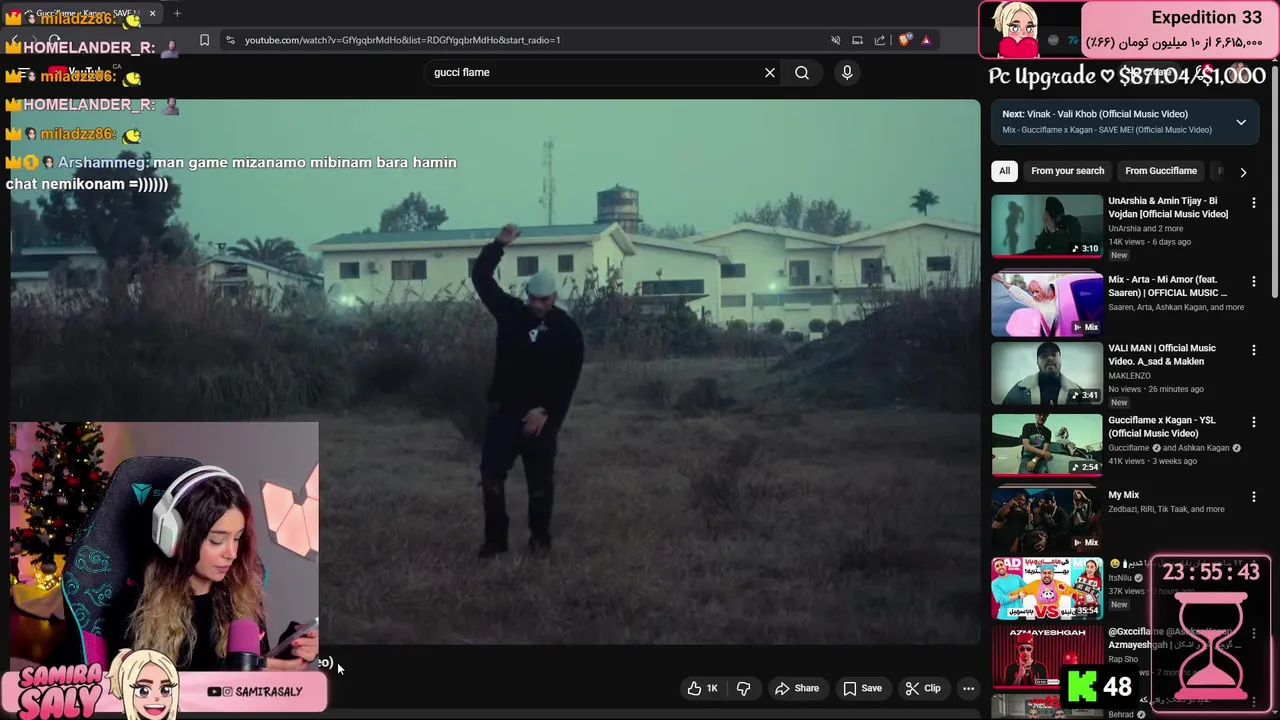Start voice search with the microphone icon
Screen dimensions: 1280x720
pyautogui.click(x=847, y=72)
